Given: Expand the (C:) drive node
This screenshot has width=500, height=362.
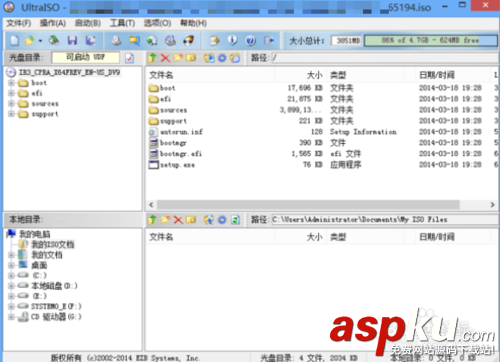Looking at the screenshot, I should (11, 276).
